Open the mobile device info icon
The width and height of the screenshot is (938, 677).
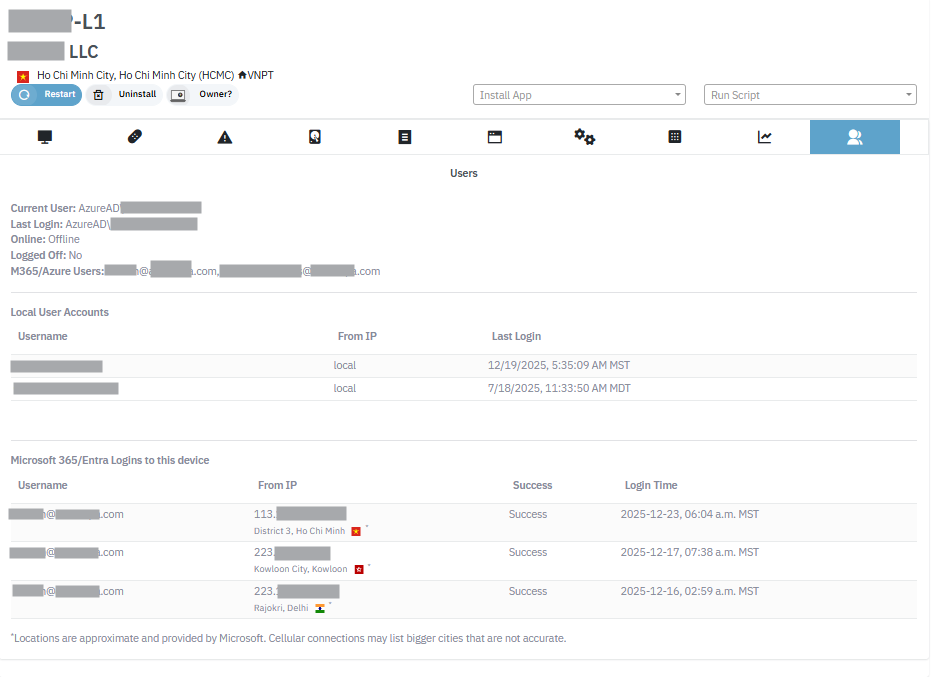click(x=315, y=137)
